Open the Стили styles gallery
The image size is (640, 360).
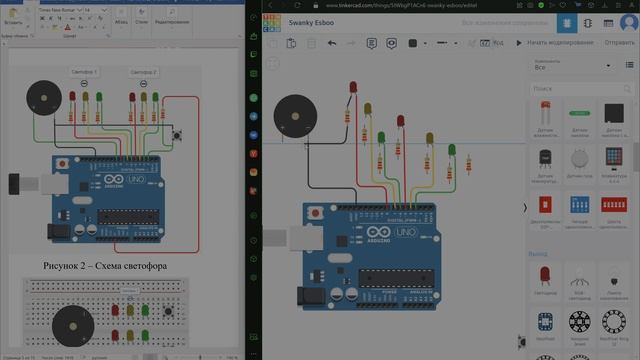coord(142,17)
